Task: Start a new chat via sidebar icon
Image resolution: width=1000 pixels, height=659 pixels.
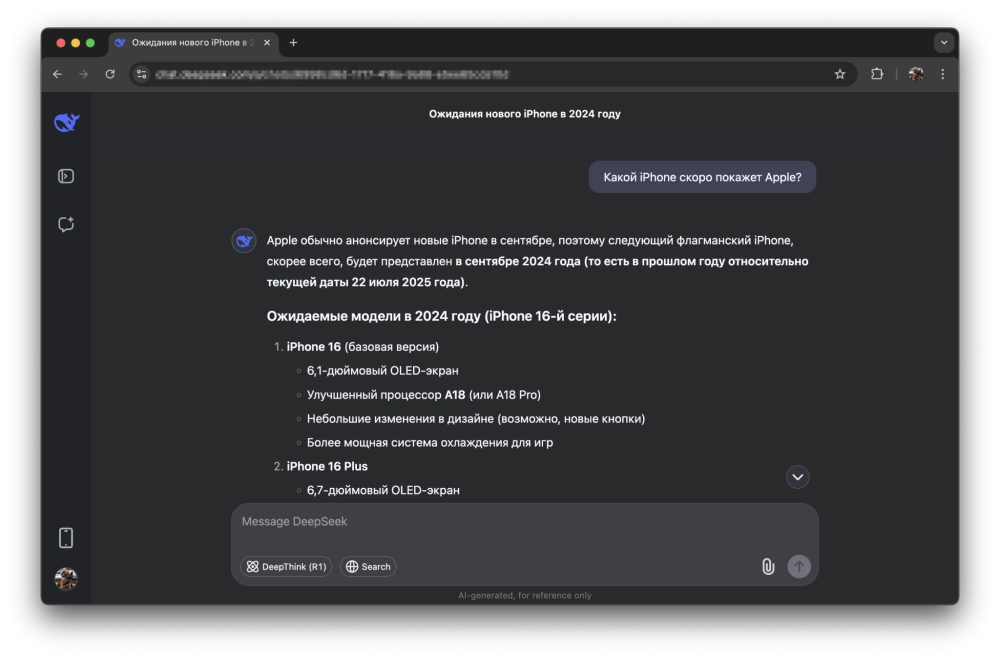Action: tap(66, 224)
